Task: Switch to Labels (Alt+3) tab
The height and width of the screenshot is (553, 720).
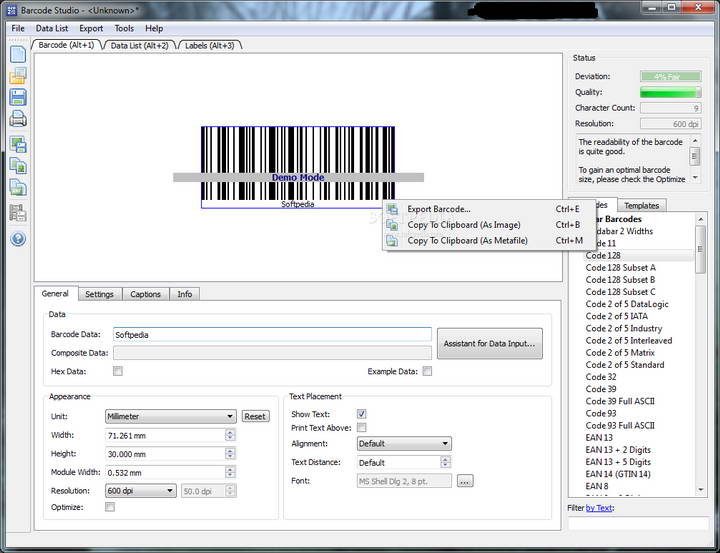Action: 210,45
